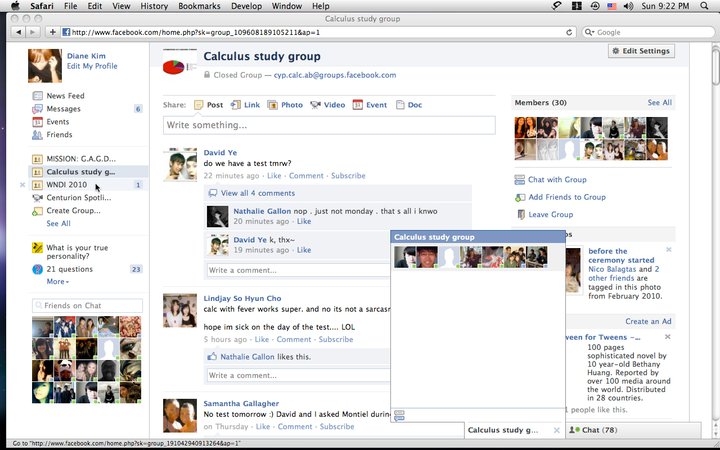Open Edit Settings for the group
720x450 pixels.
[x=641, y=51]
